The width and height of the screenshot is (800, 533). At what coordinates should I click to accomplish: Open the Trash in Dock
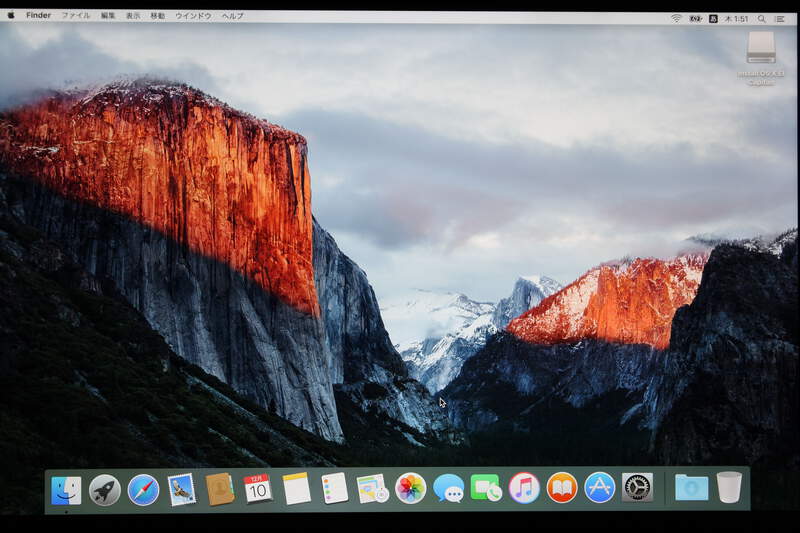pyautogui.click(x=729, y=488)
